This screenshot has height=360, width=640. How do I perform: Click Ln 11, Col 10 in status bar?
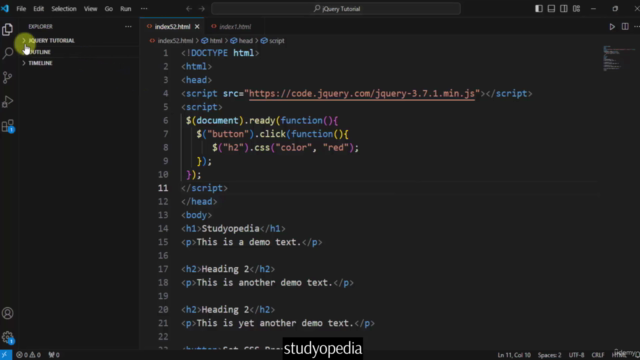514,355
